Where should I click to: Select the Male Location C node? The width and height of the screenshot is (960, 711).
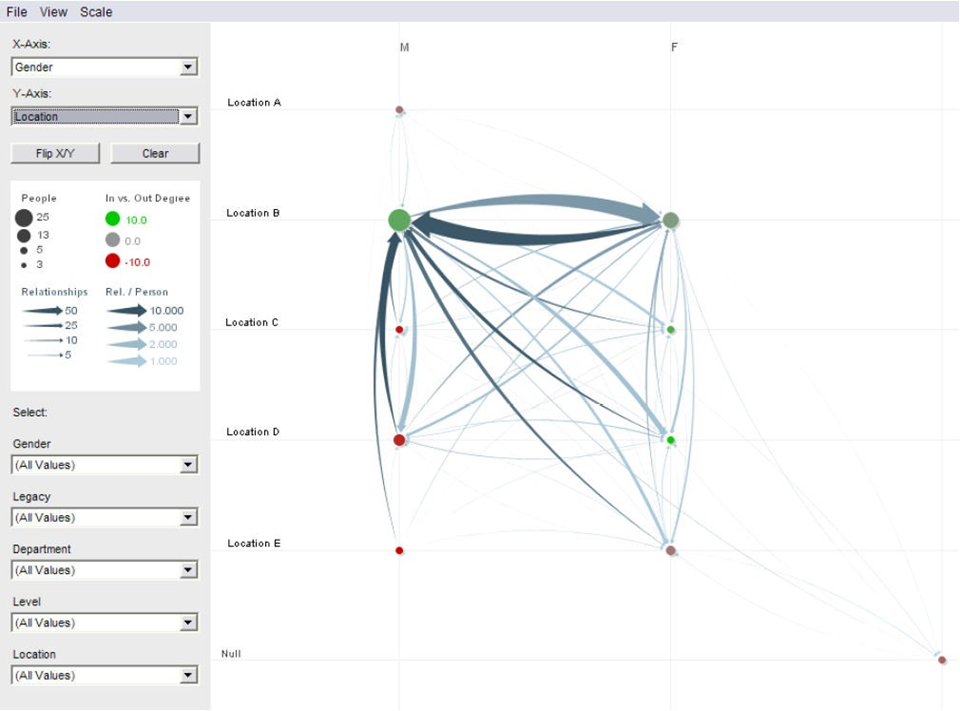click(399, 329)
